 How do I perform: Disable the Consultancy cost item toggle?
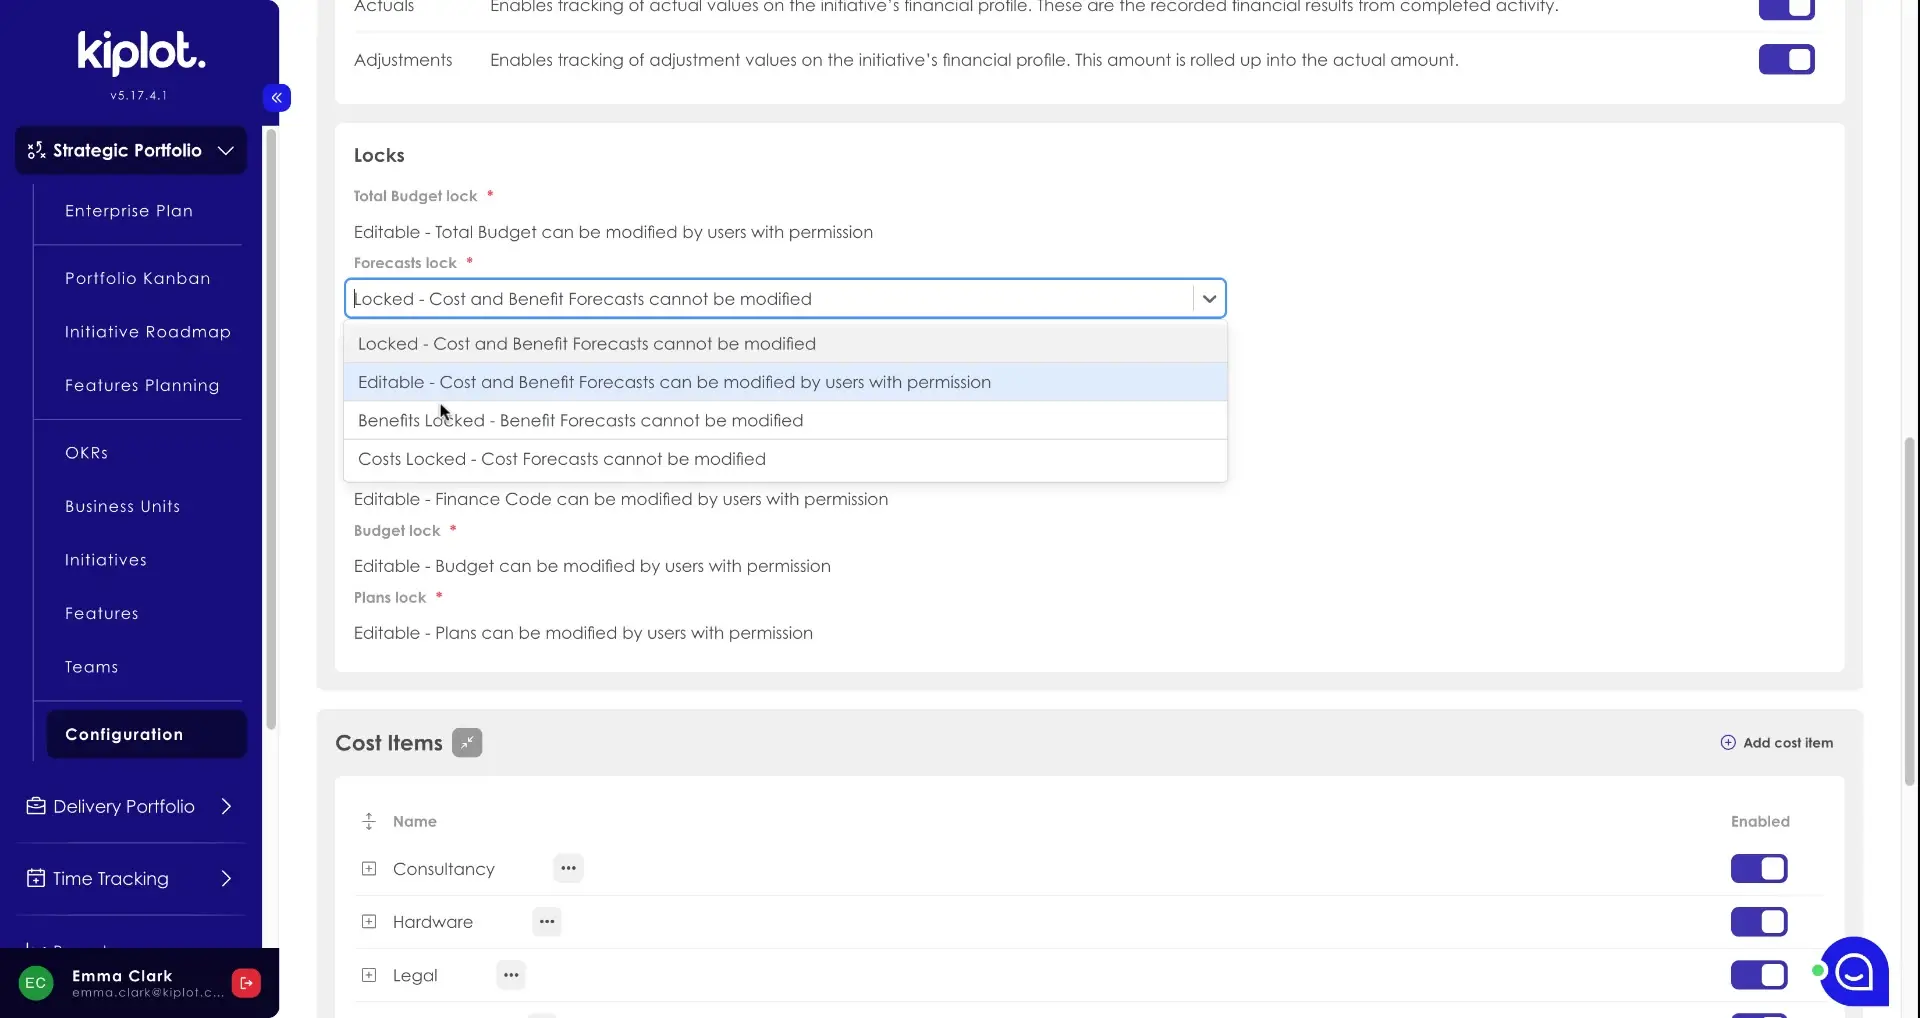(x=1758, y=869)
